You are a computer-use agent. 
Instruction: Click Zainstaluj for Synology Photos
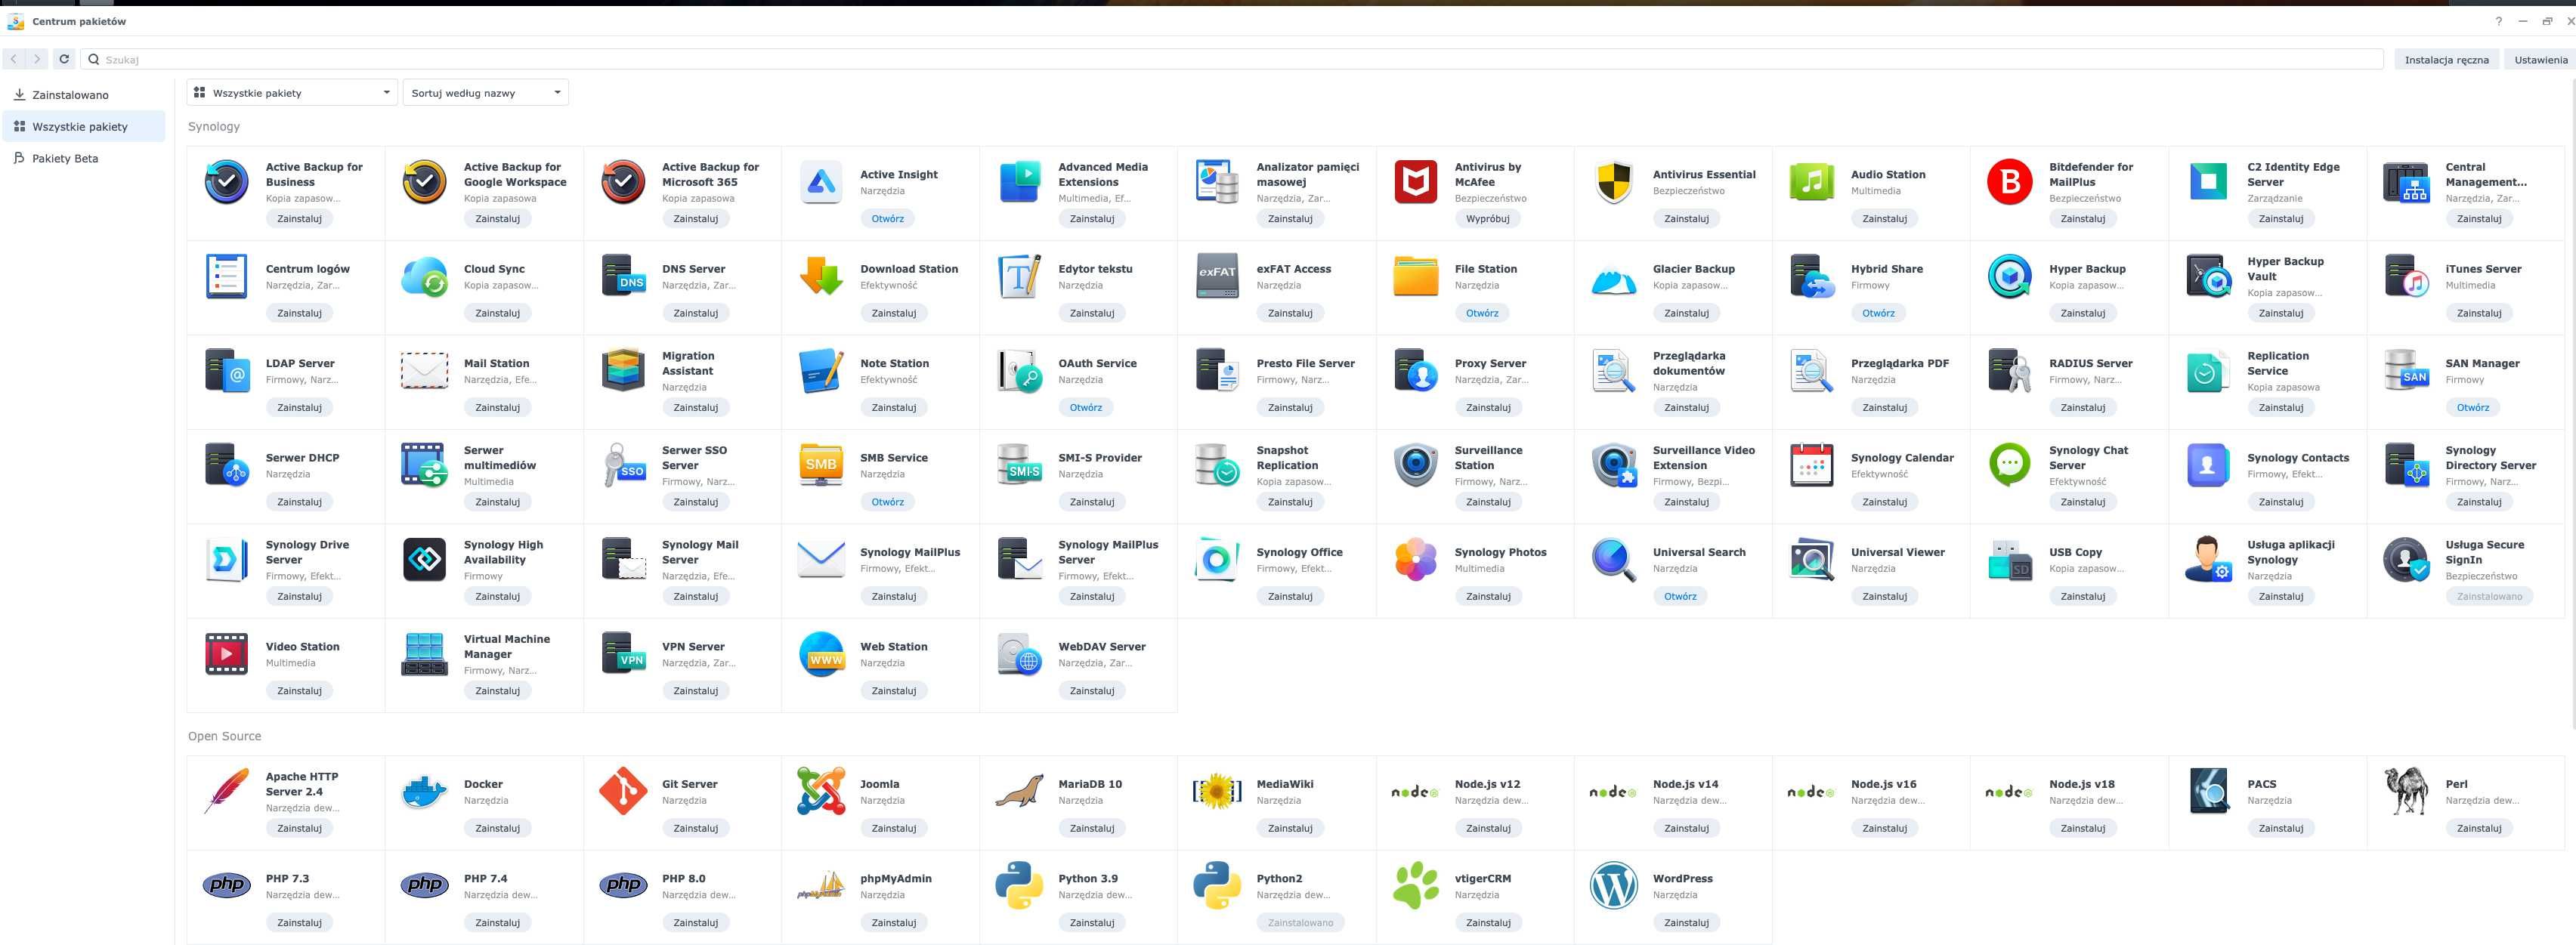pyautogui.click(x=1488, y=596)
